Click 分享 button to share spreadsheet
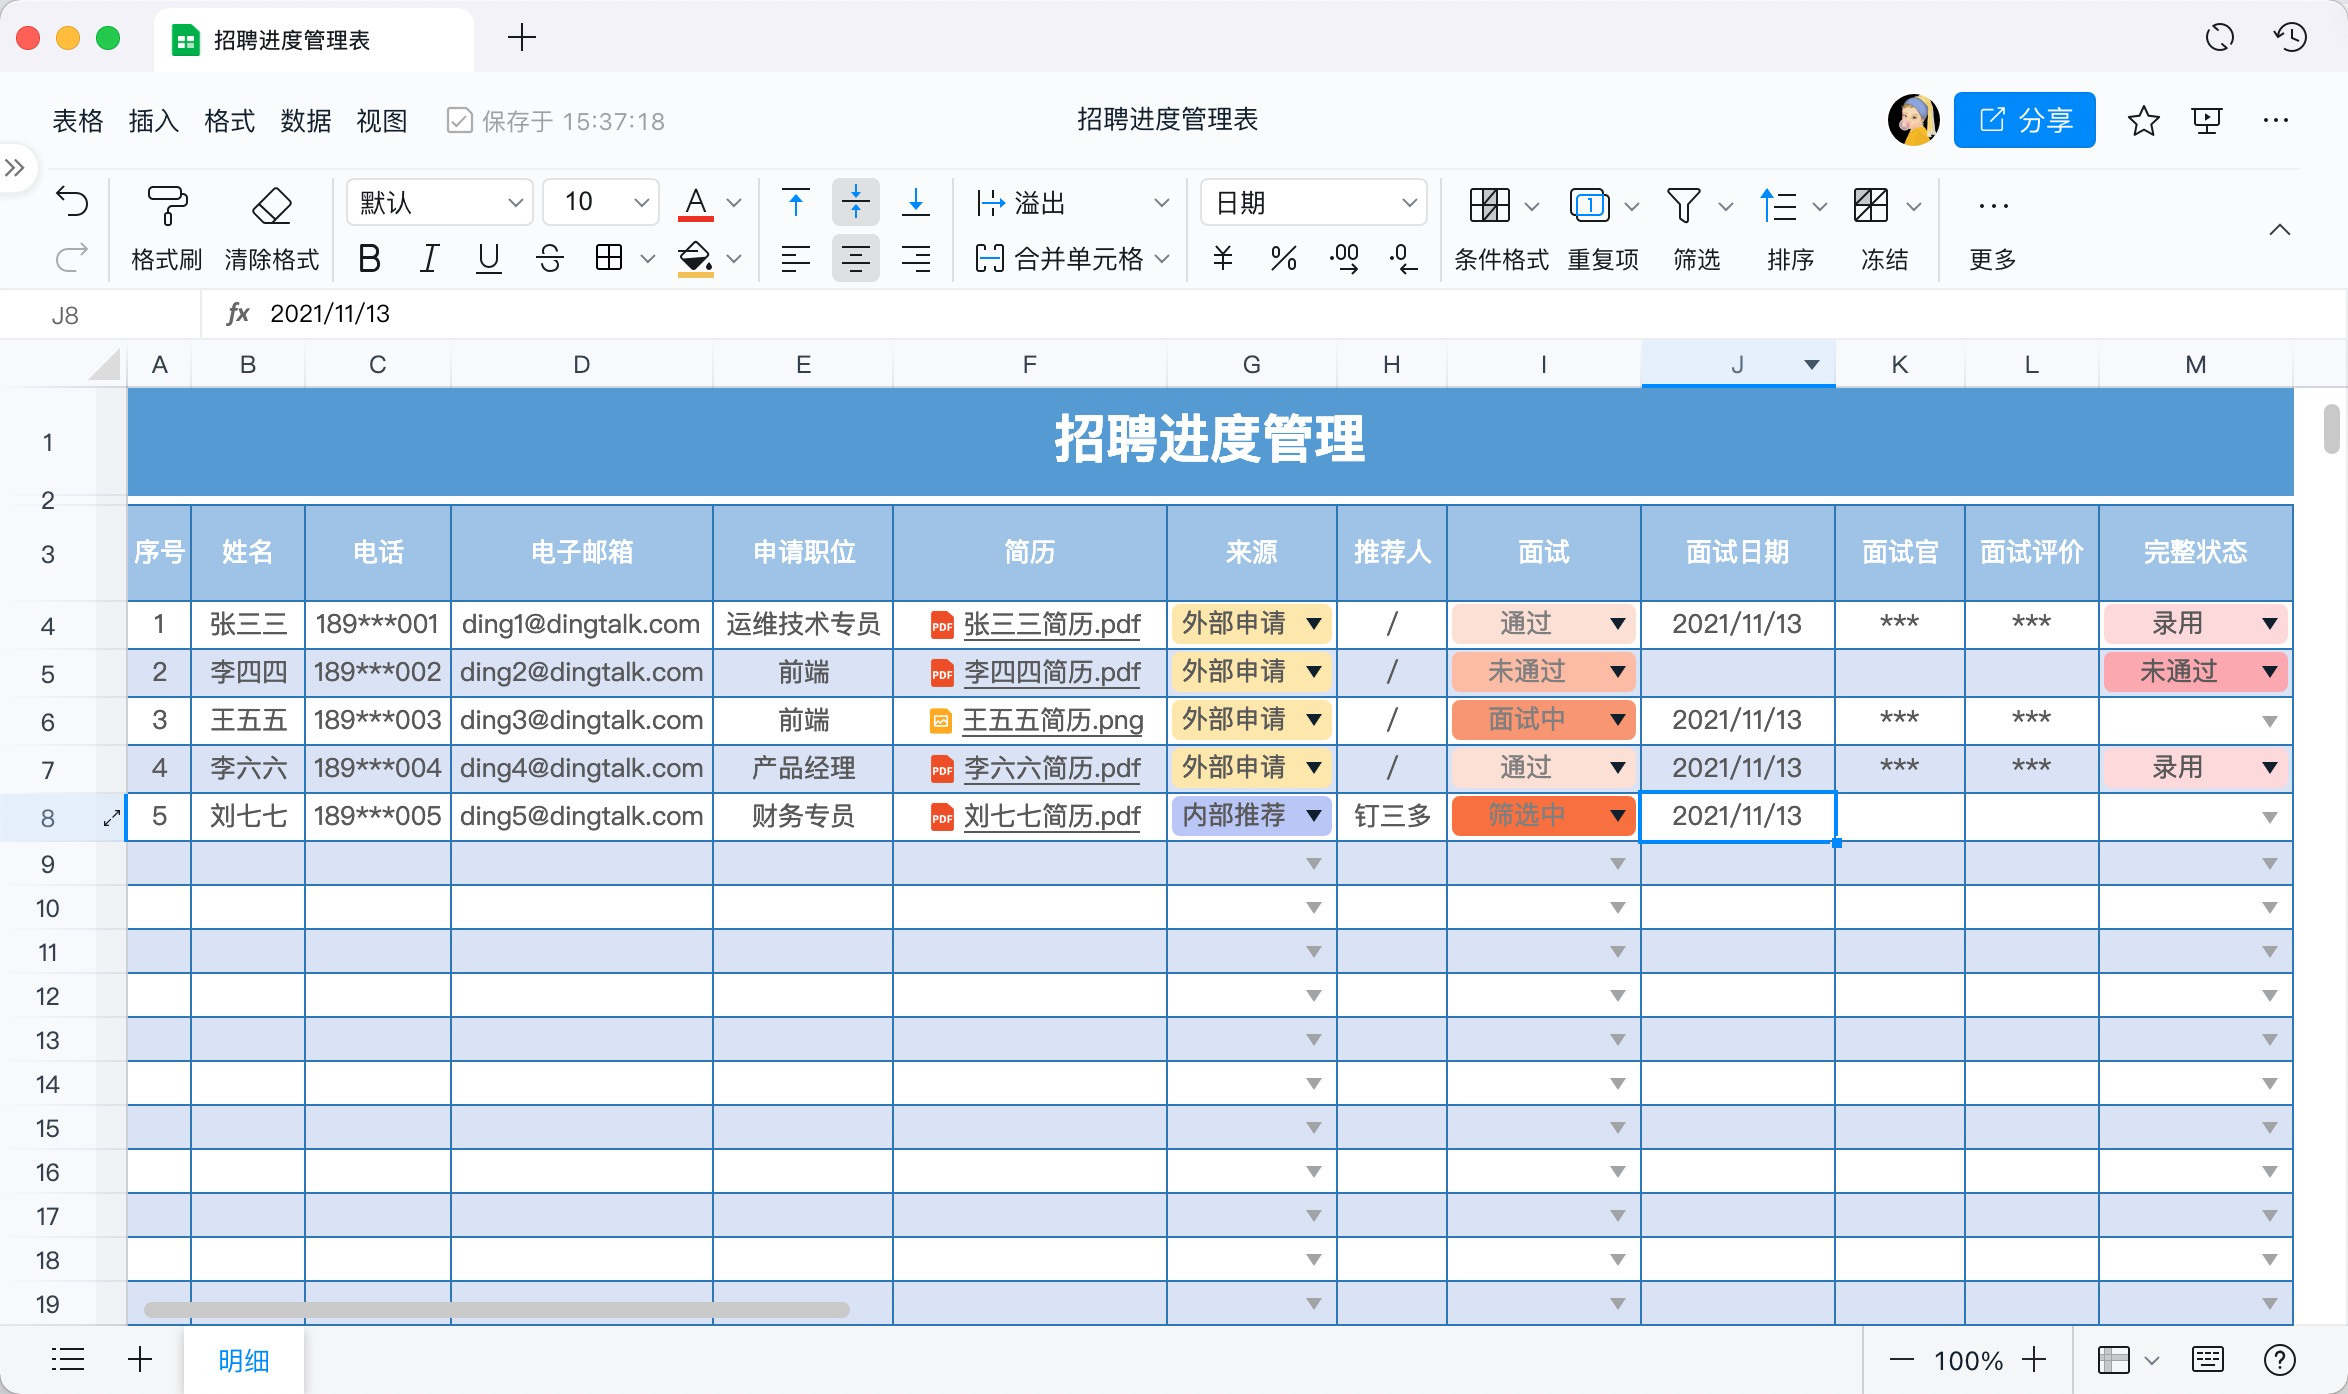This screenshot has height=1394, width=2348. (x=2029, y=118)
